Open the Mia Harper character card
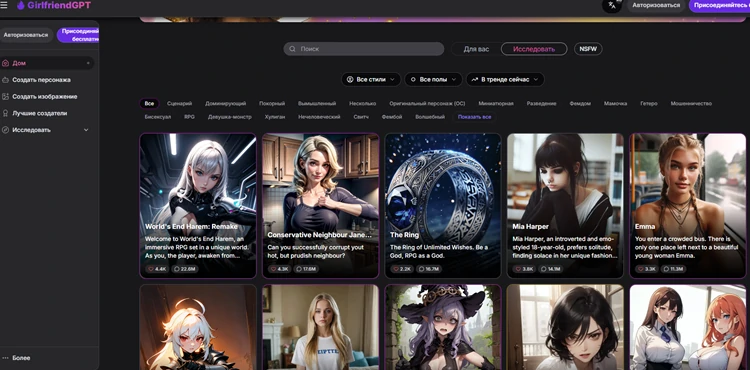This screenshot has width=750, height=370. [x=565, y=206]
